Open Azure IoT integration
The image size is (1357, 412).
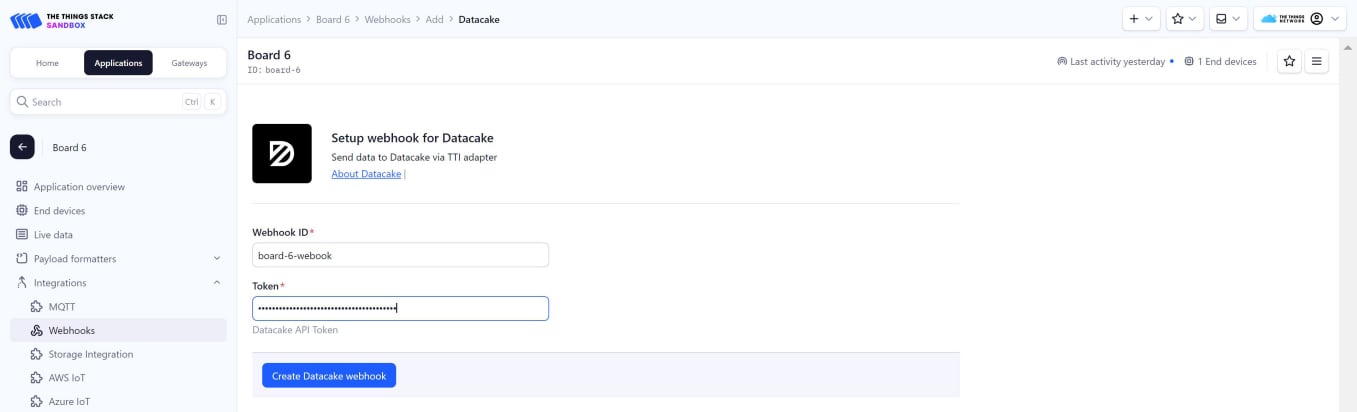click(x=118, y=402)
